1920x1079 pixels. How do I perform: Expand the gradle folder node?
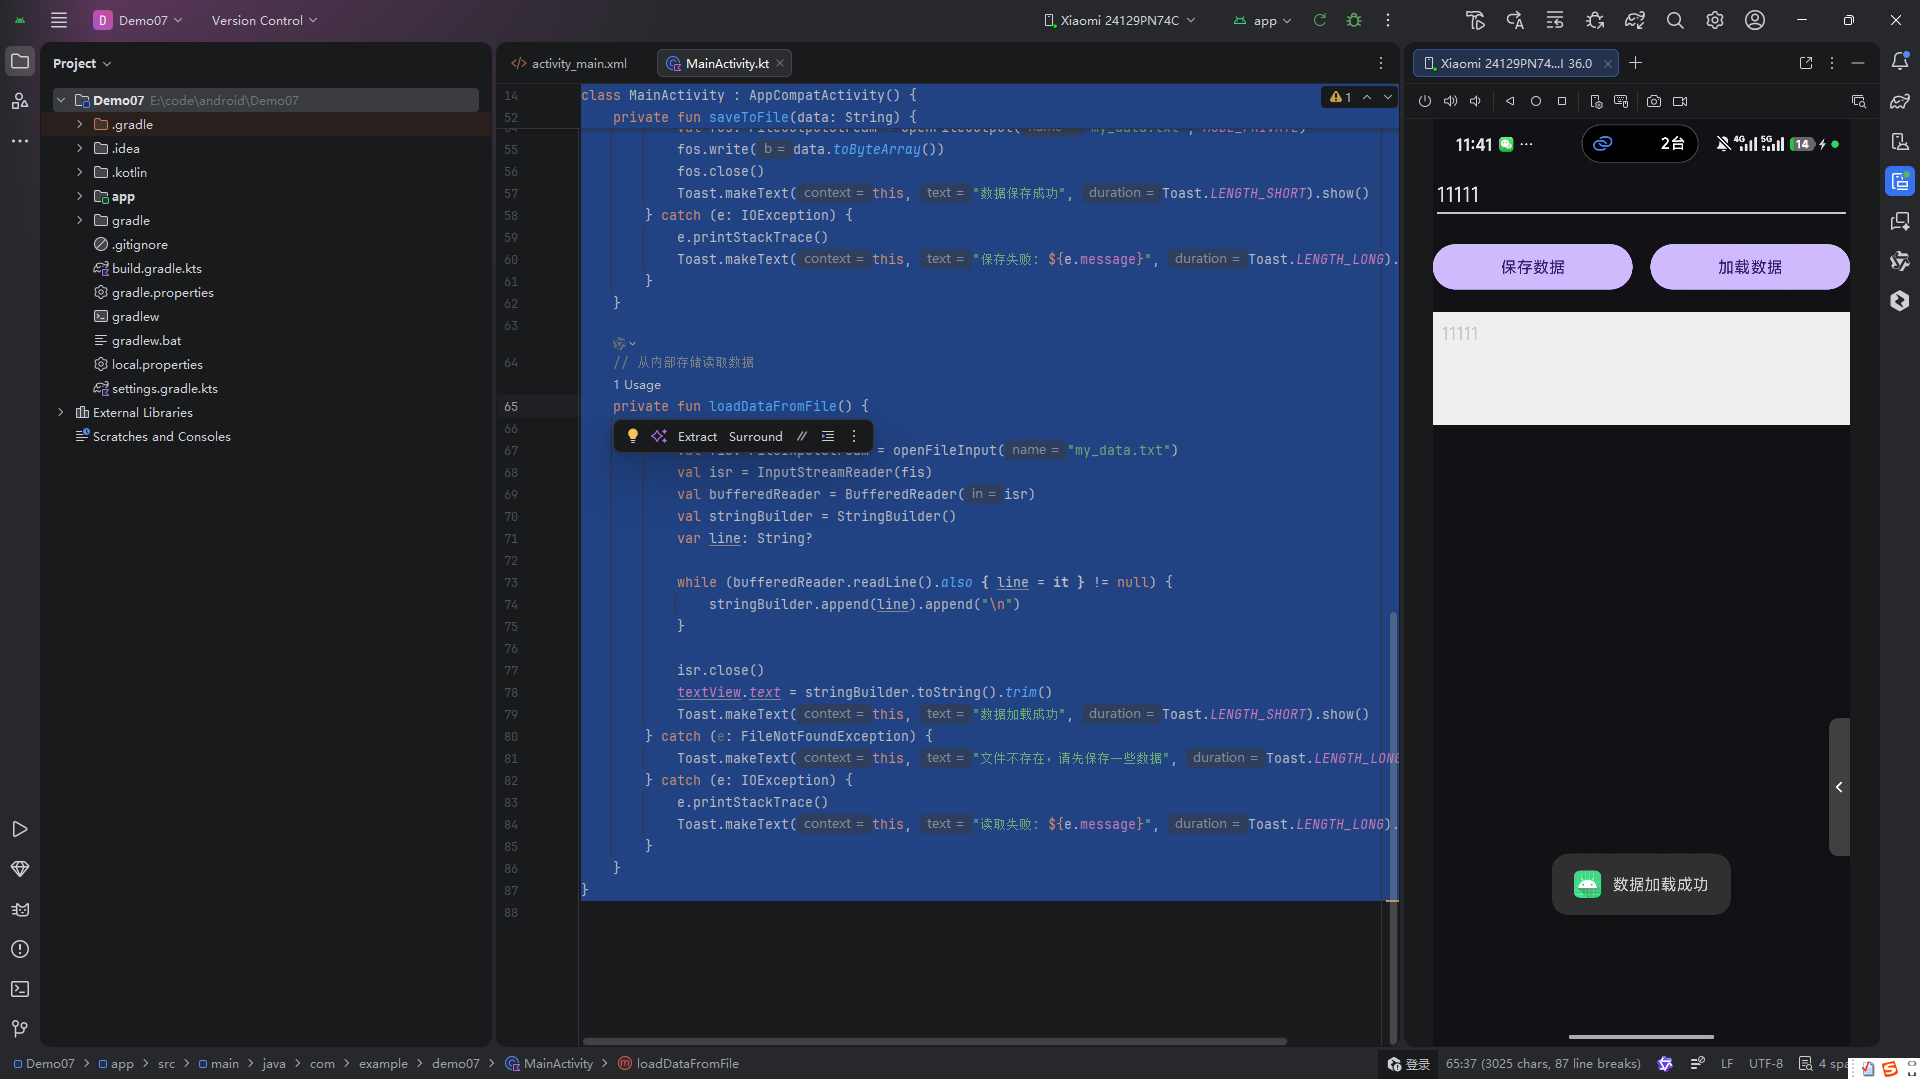80,220
